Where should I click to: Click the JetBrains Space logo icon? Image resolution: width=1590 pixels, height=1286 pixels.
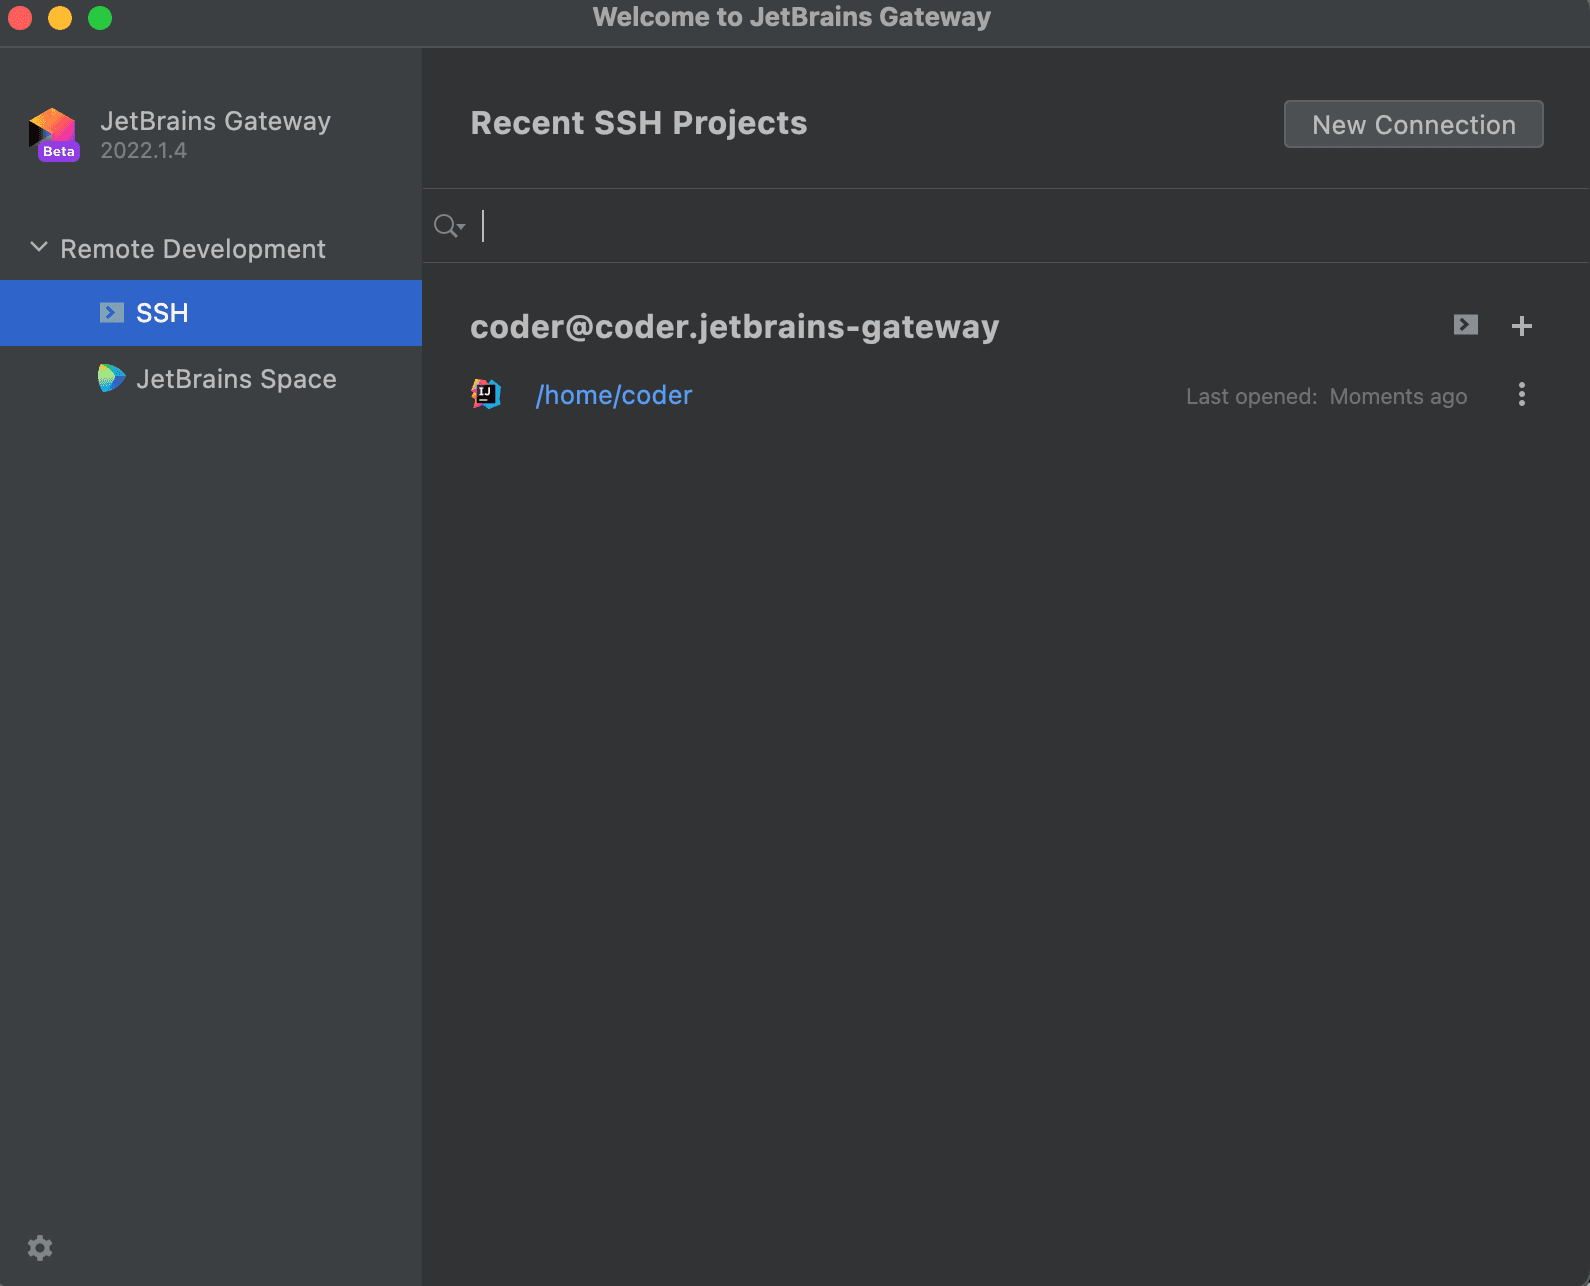click(111, 378)
